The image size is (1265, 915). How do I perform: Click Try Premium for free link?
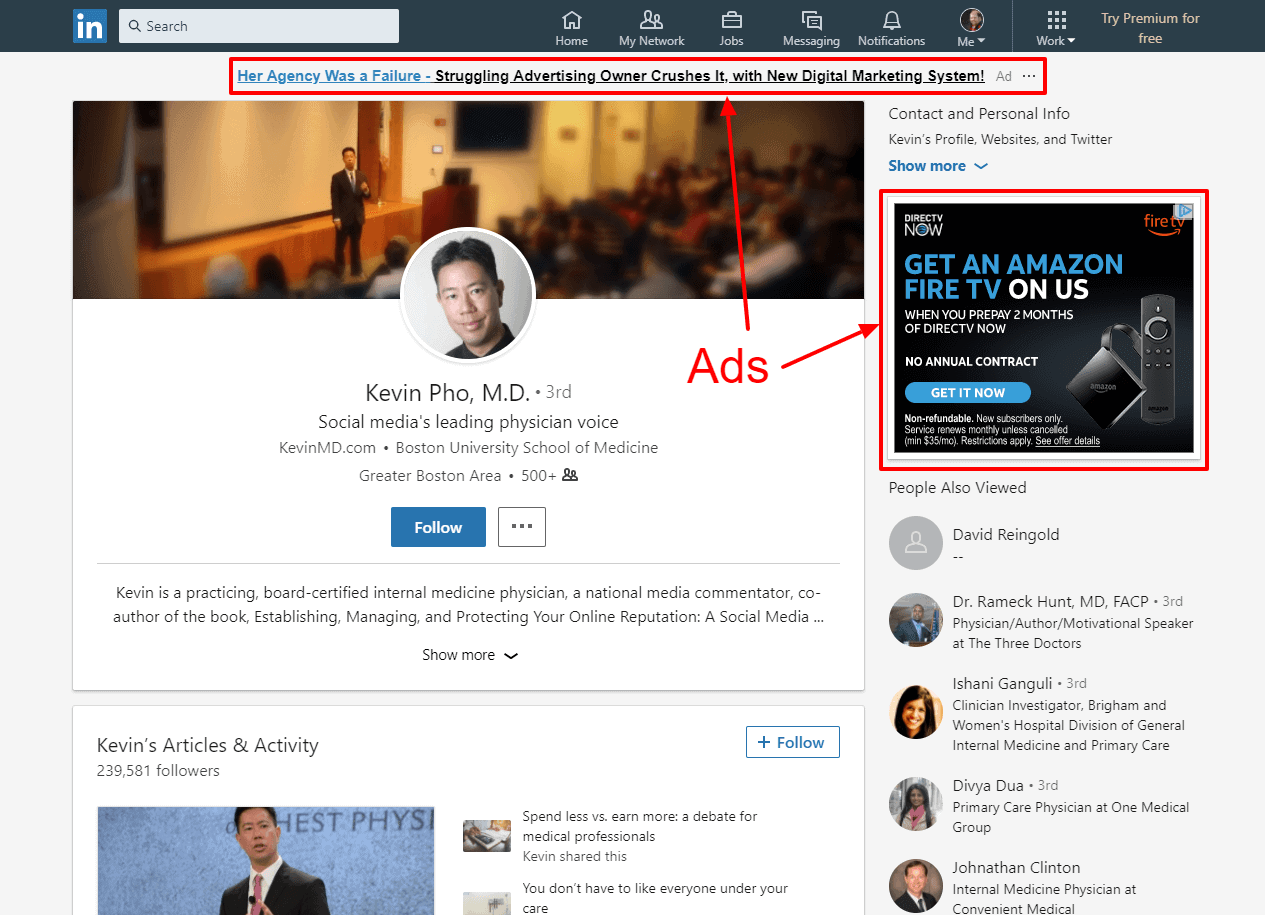1150,28
